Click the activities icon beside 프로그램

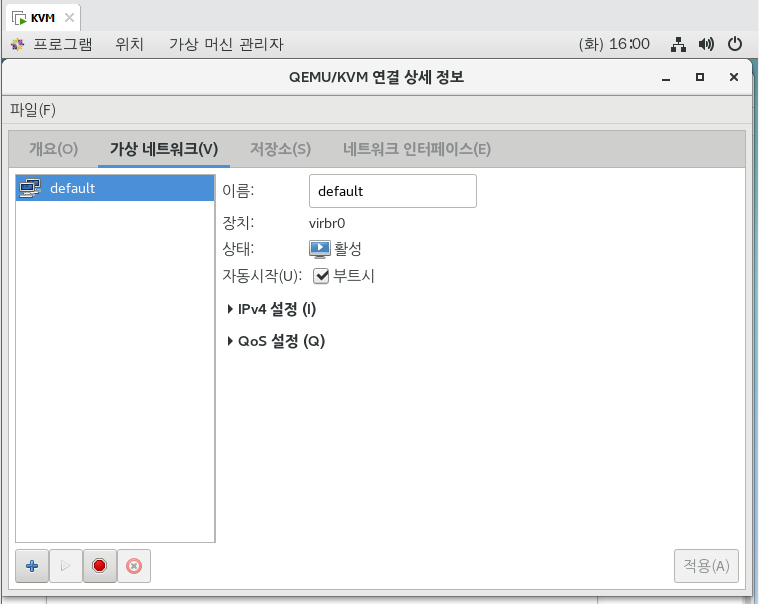pos(18,45)
